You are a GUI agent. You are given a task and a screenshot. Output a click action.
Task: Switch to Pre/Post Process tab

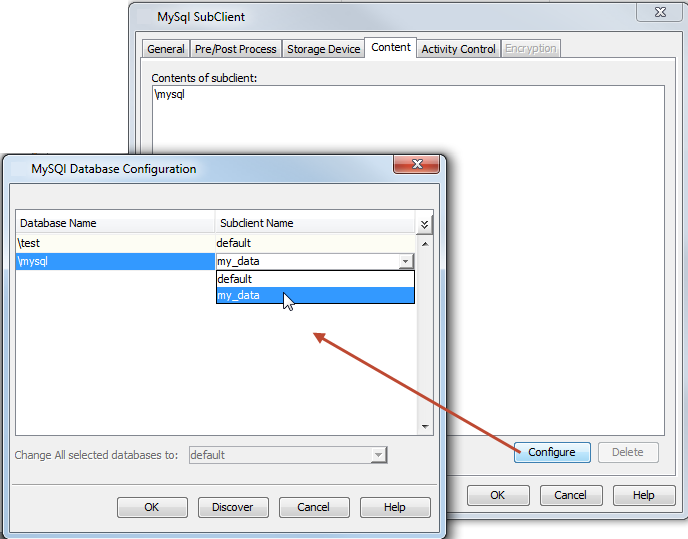(236, 49)
